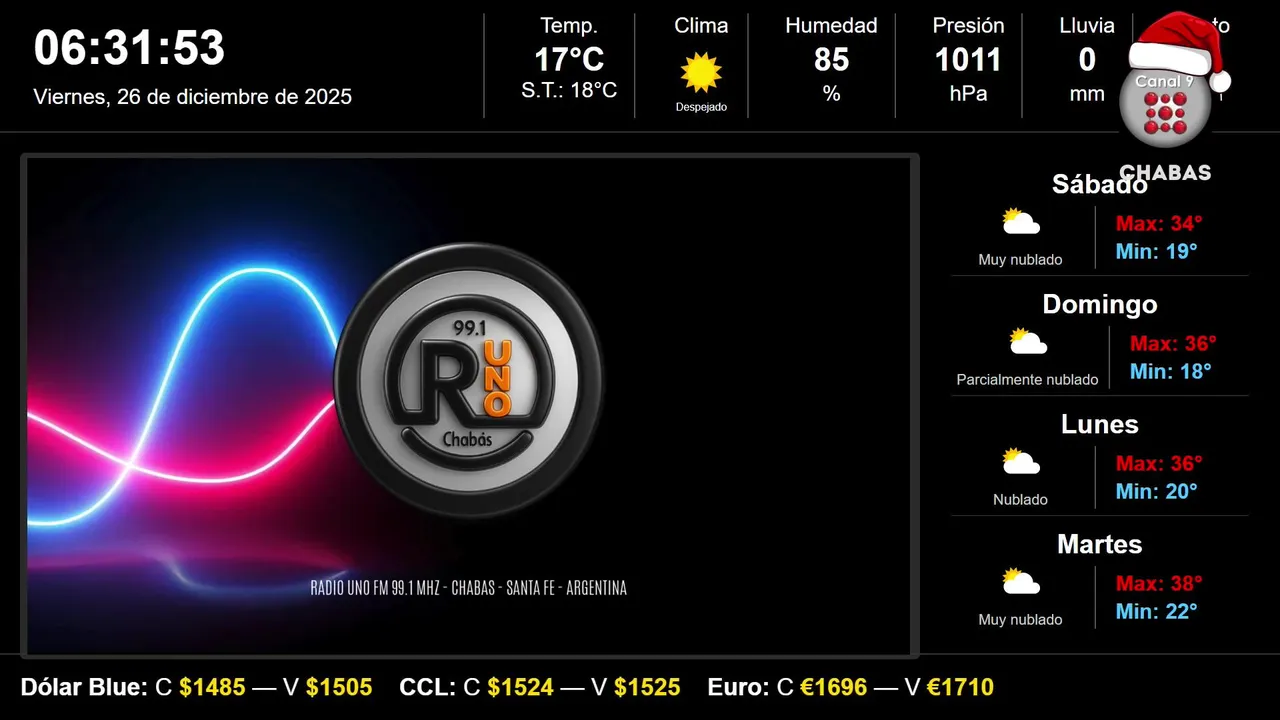Click the Radio Uno 99.1 circular logo
The image size is (1280, 720).
click(468, 381)
